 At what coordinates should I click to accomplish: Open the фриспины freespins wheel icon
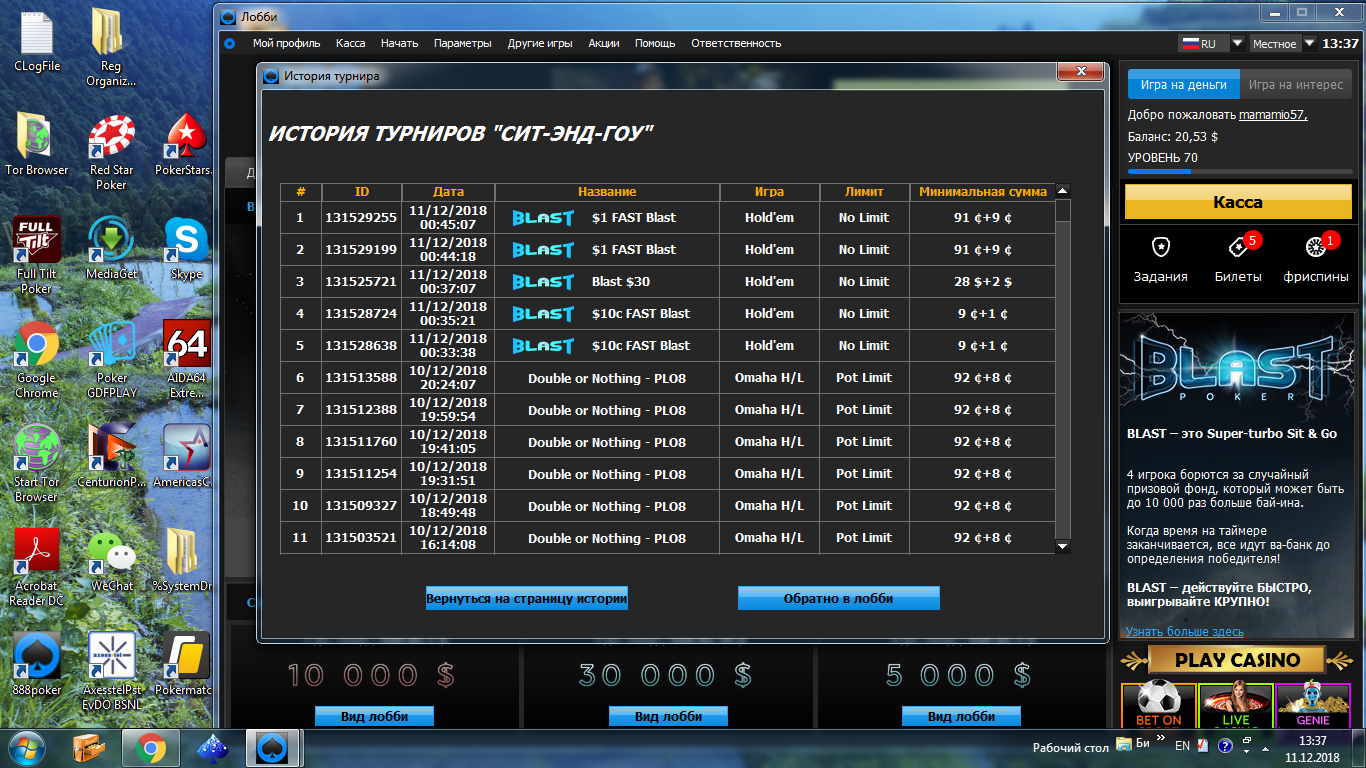coord(1315,246)
